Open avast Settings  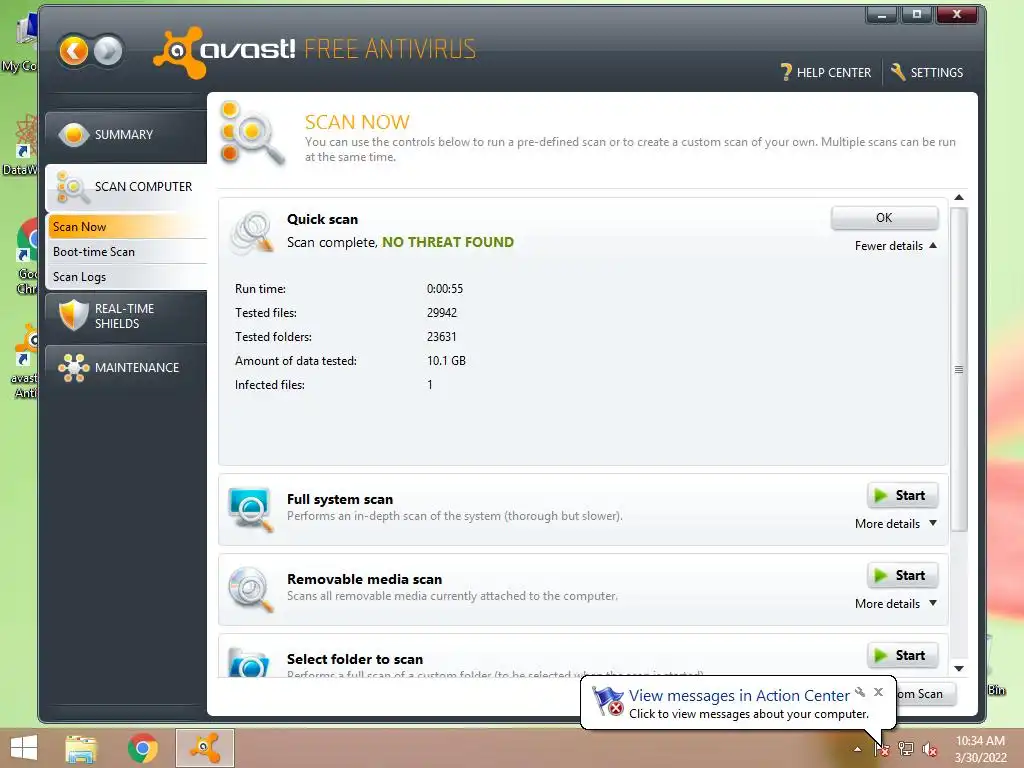pos(927,72)
